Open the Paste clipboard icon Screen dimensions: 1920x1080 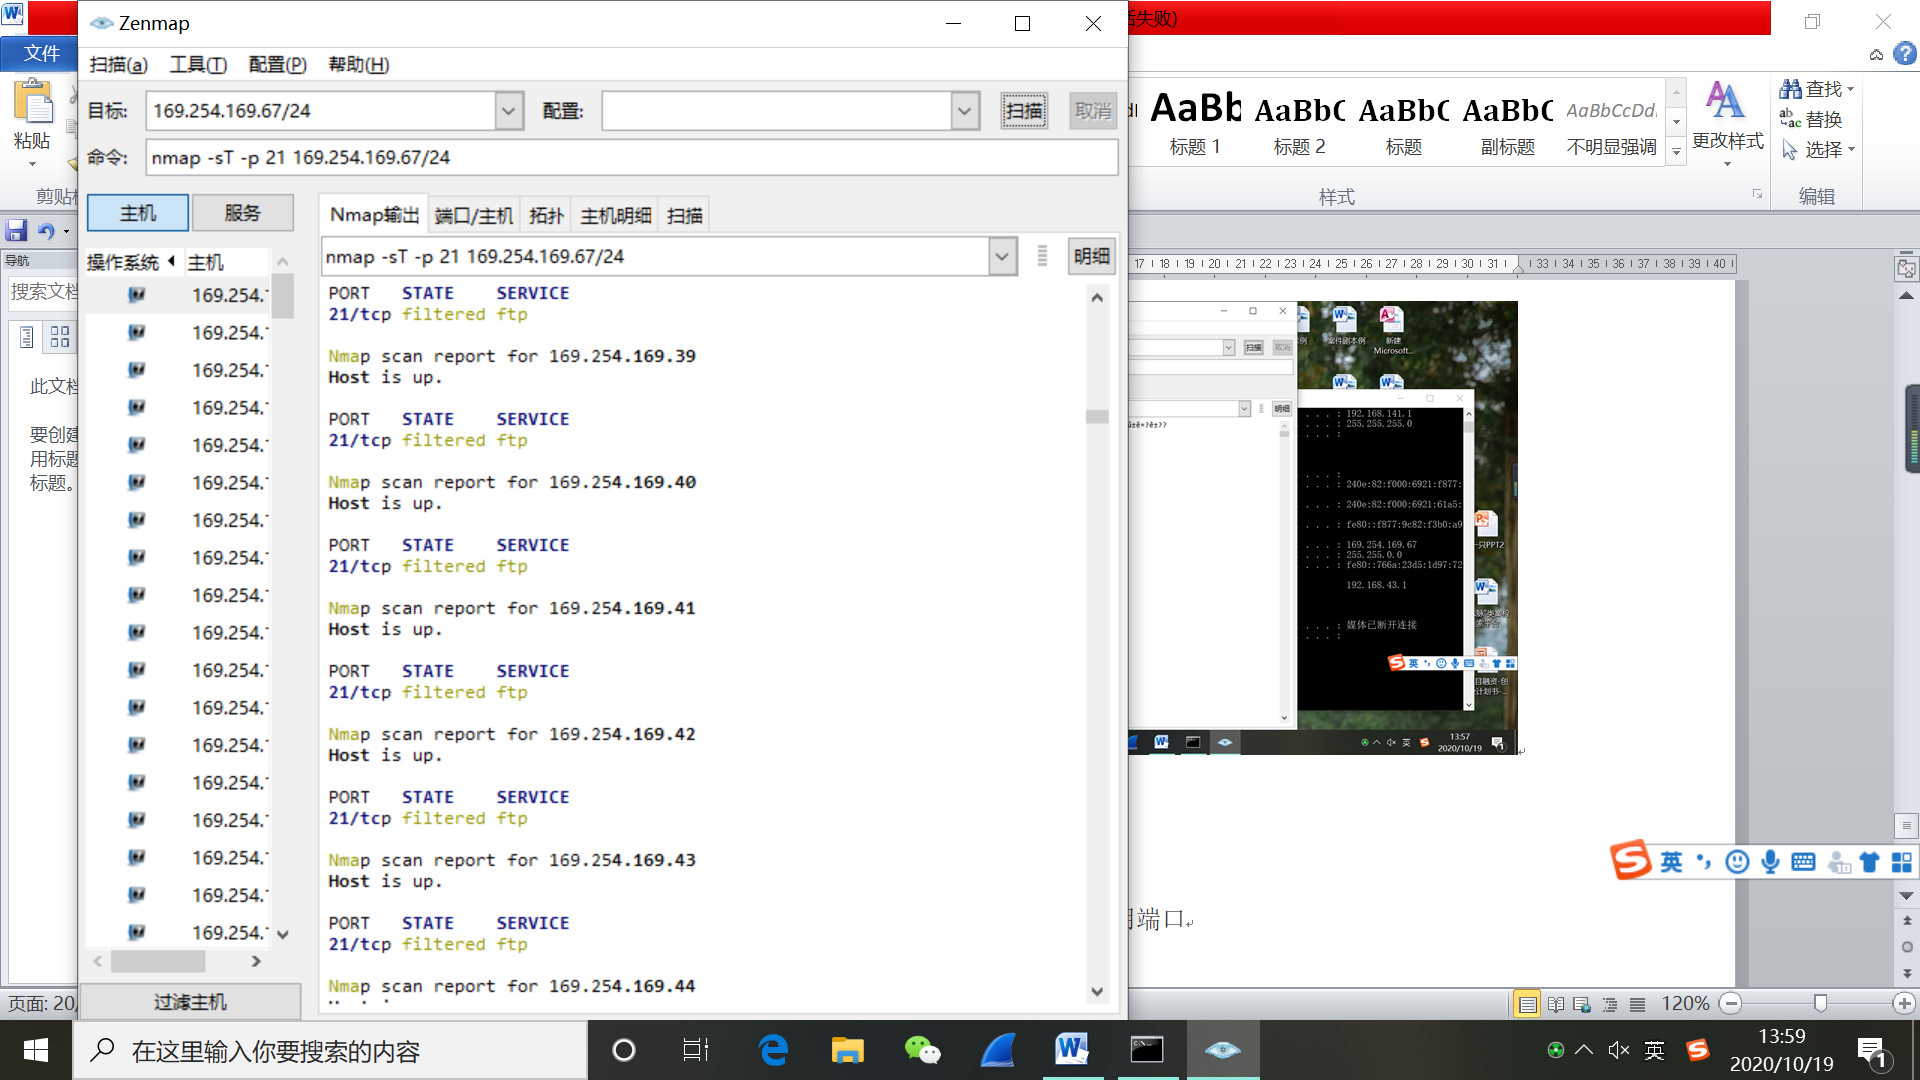coord(33,104)
